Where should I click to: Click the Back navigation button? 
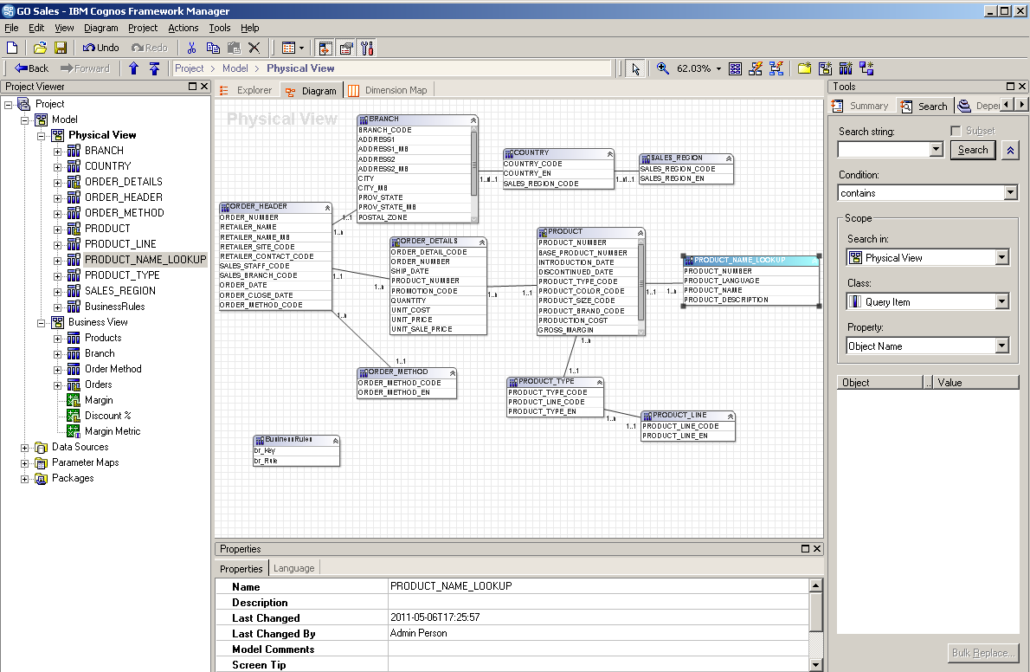[31, 68]
